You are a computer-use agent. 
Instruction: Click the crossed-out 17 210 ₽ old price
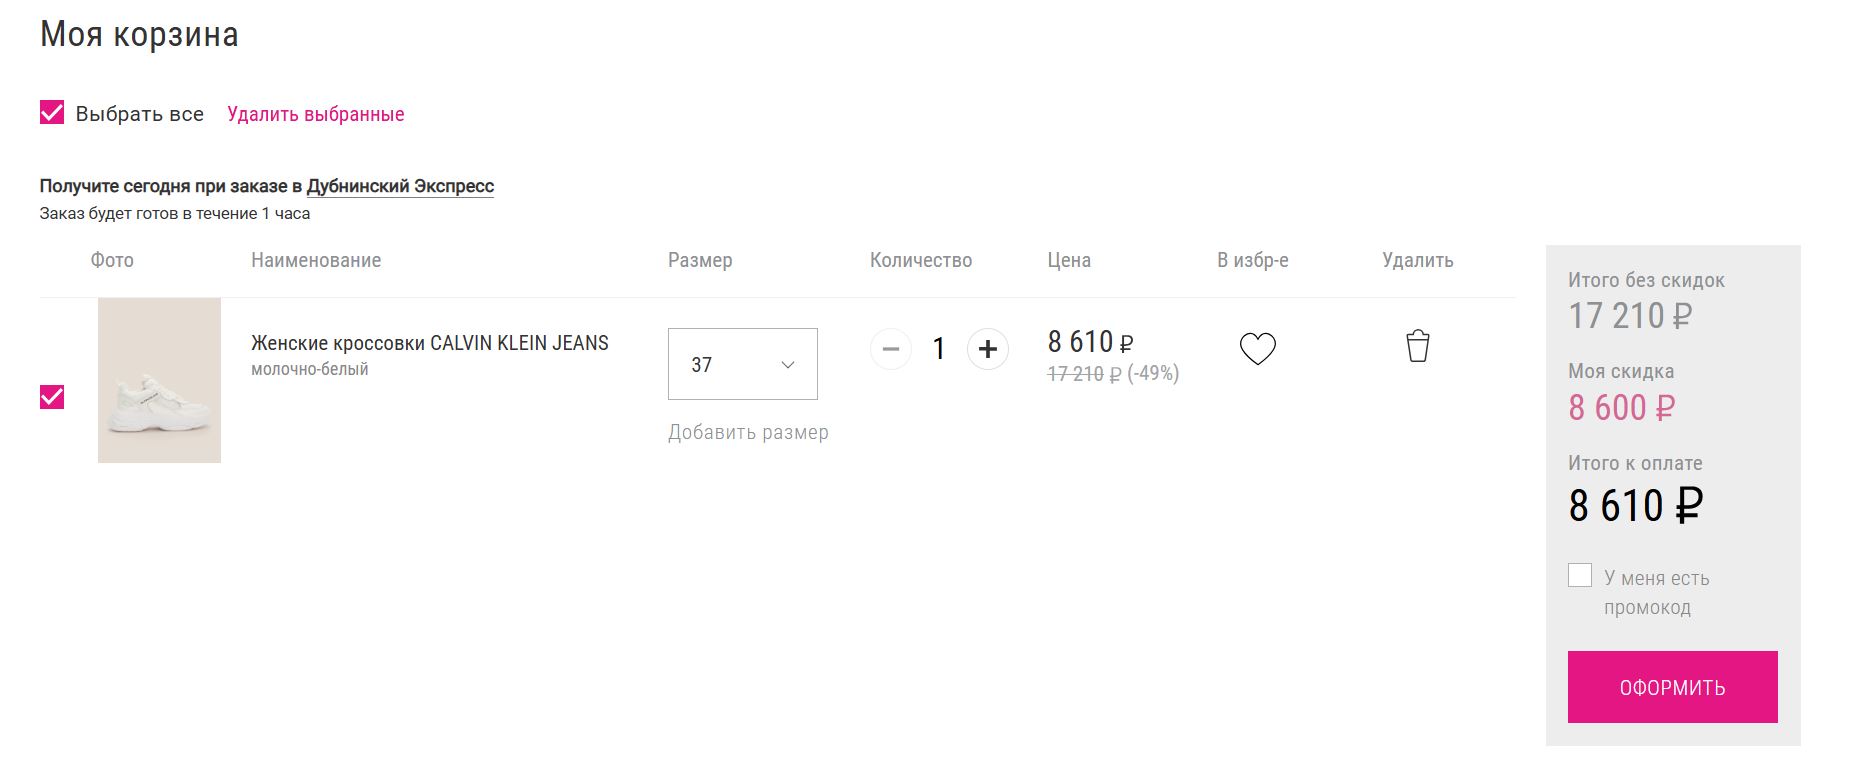coord(1084,374)
